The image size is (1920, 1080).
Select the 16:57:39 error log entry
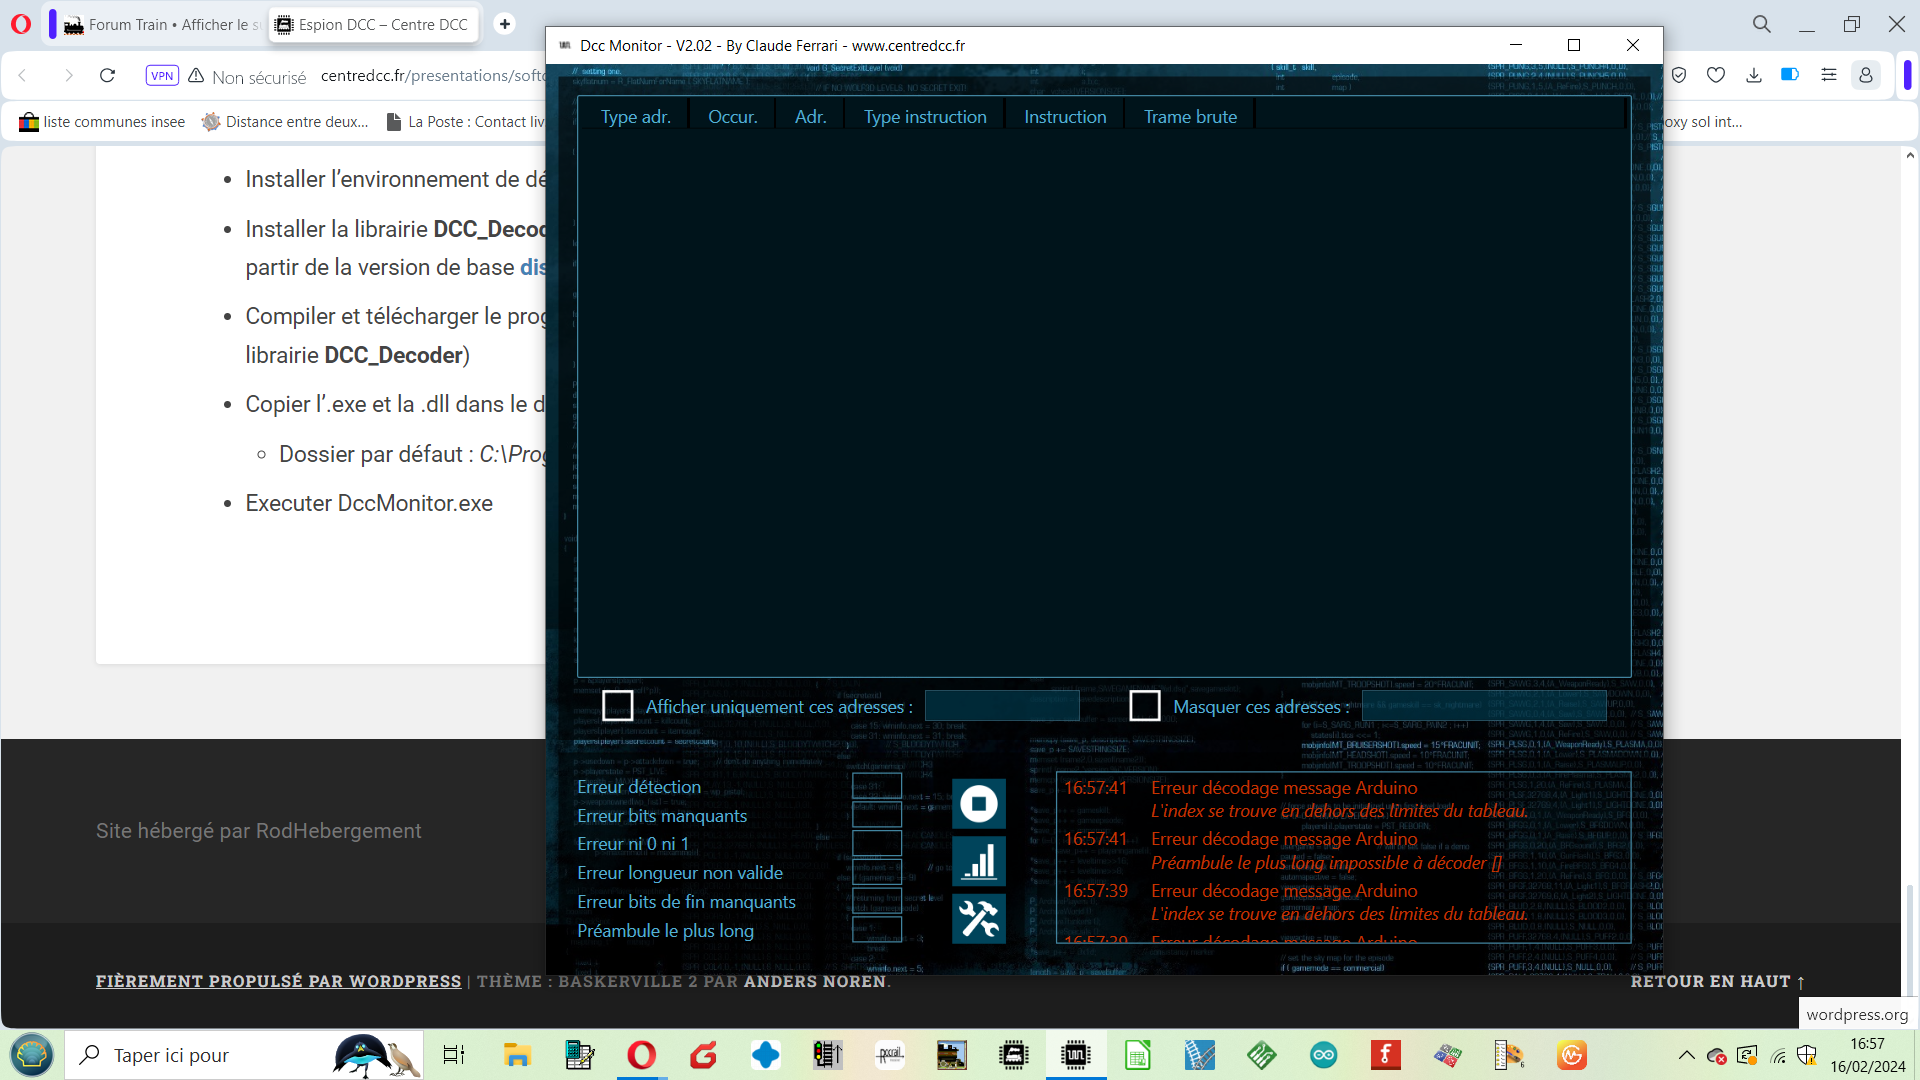[x=1295, y=902]
